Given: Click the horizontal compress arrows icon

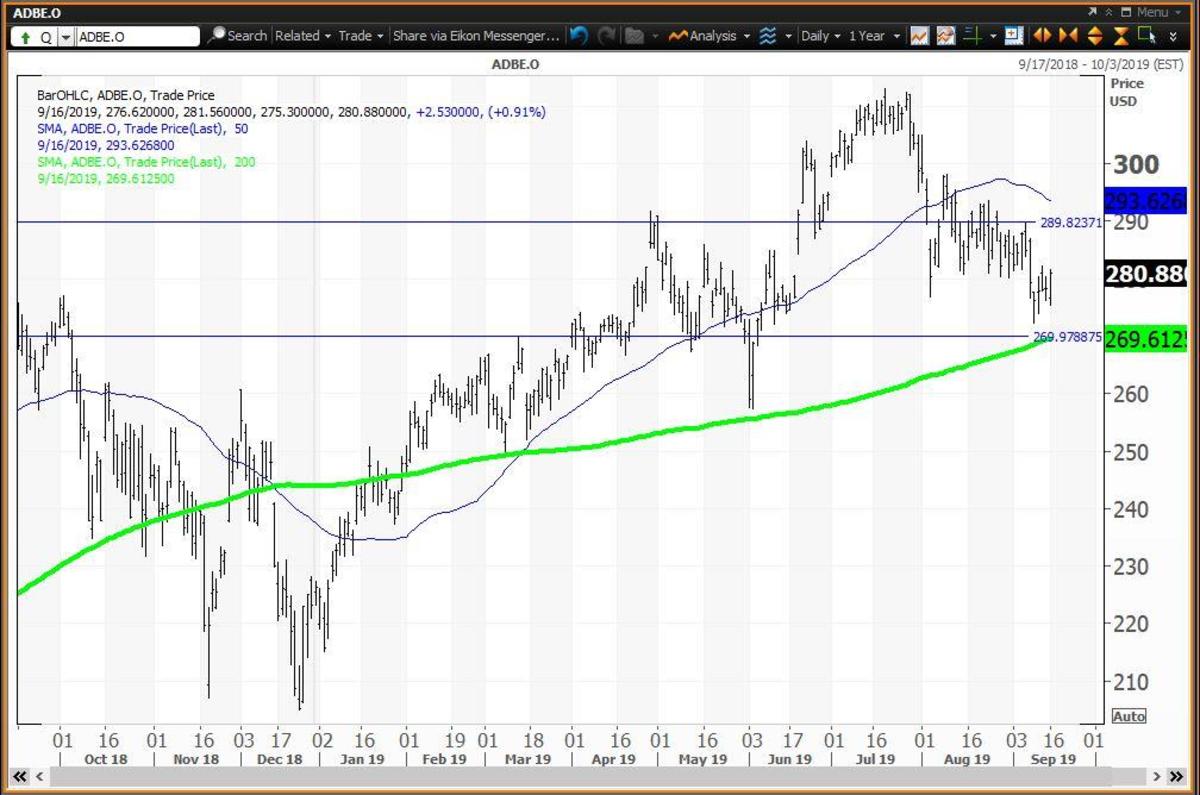Looking at the screenshot, I should (1068, 36).
